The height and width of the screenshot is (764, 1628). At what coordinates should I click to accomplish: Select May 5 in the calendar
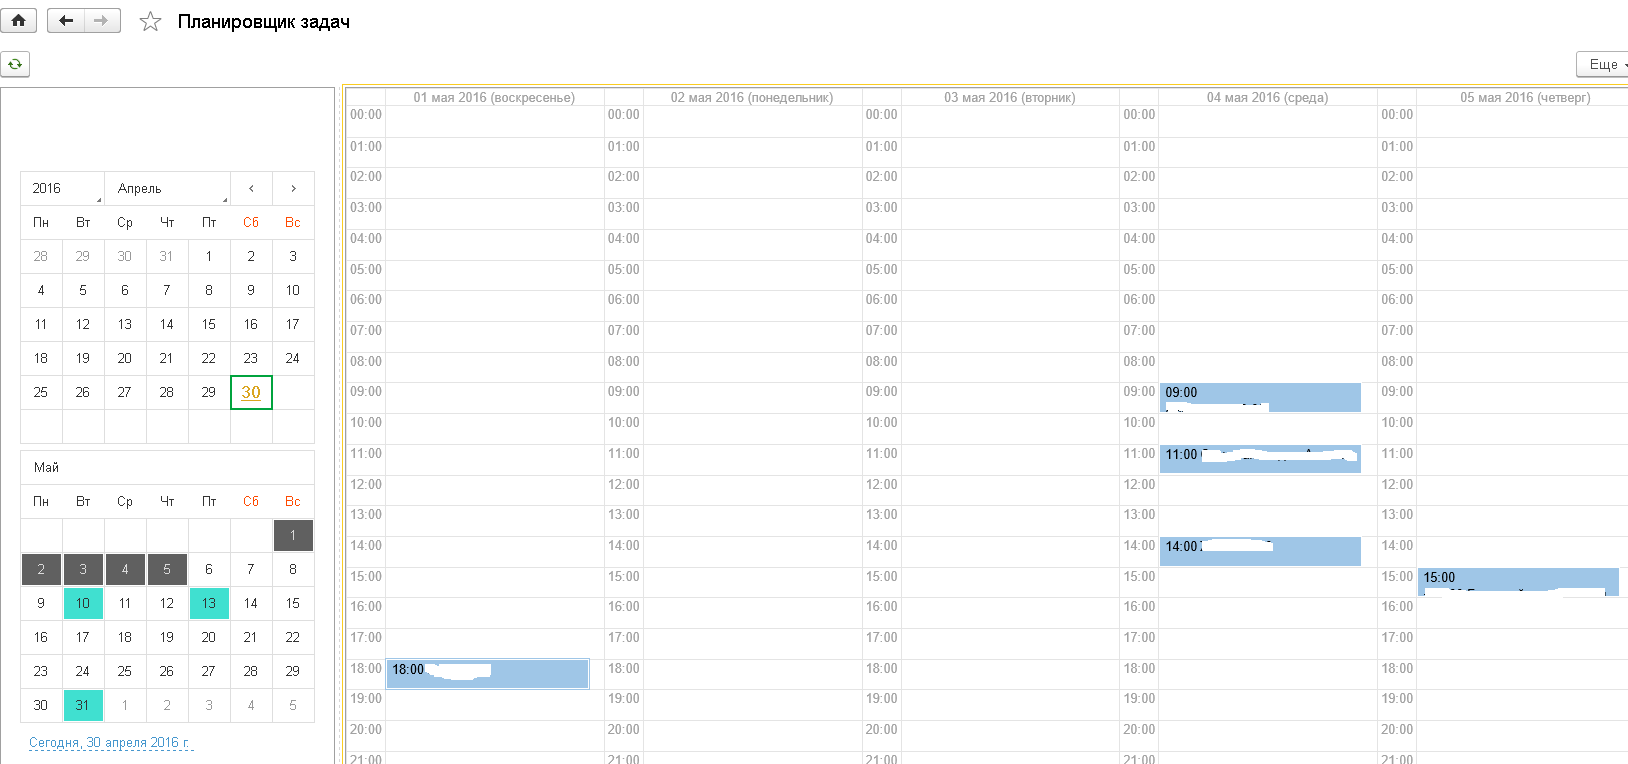167,569
